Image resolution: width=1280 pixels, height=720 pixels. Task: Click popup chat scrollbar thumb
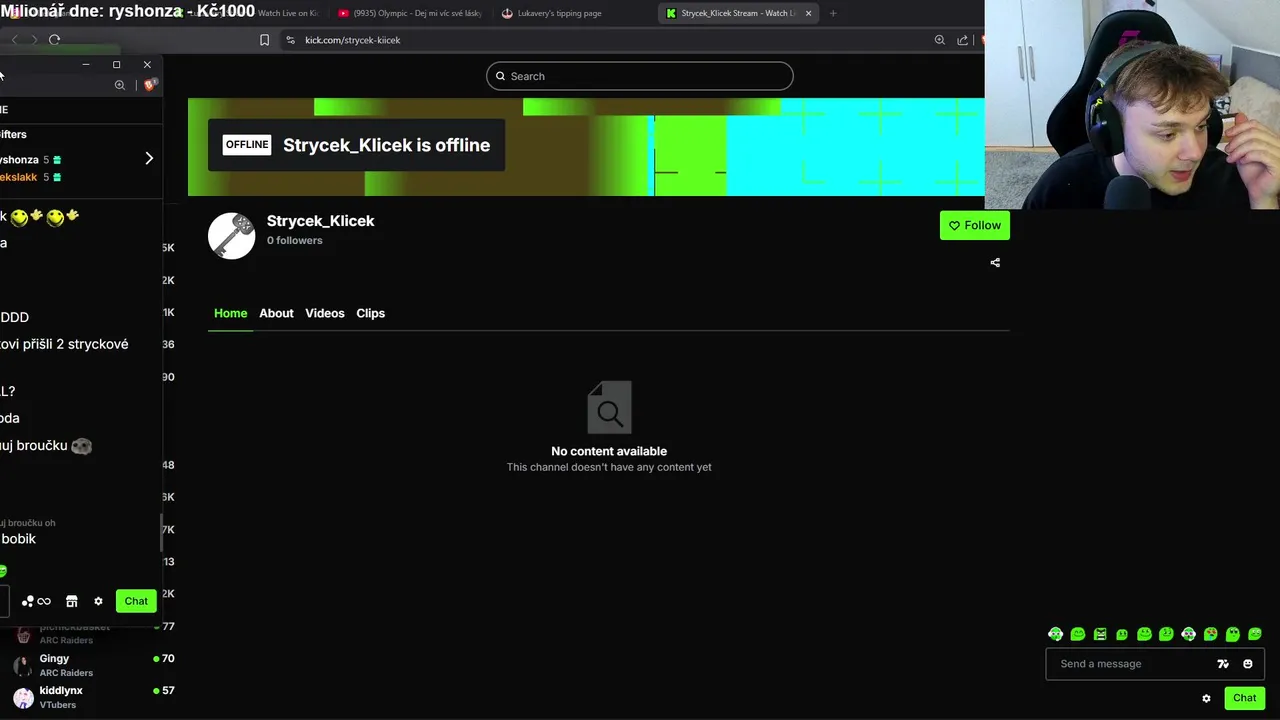[x=162, y=532]
